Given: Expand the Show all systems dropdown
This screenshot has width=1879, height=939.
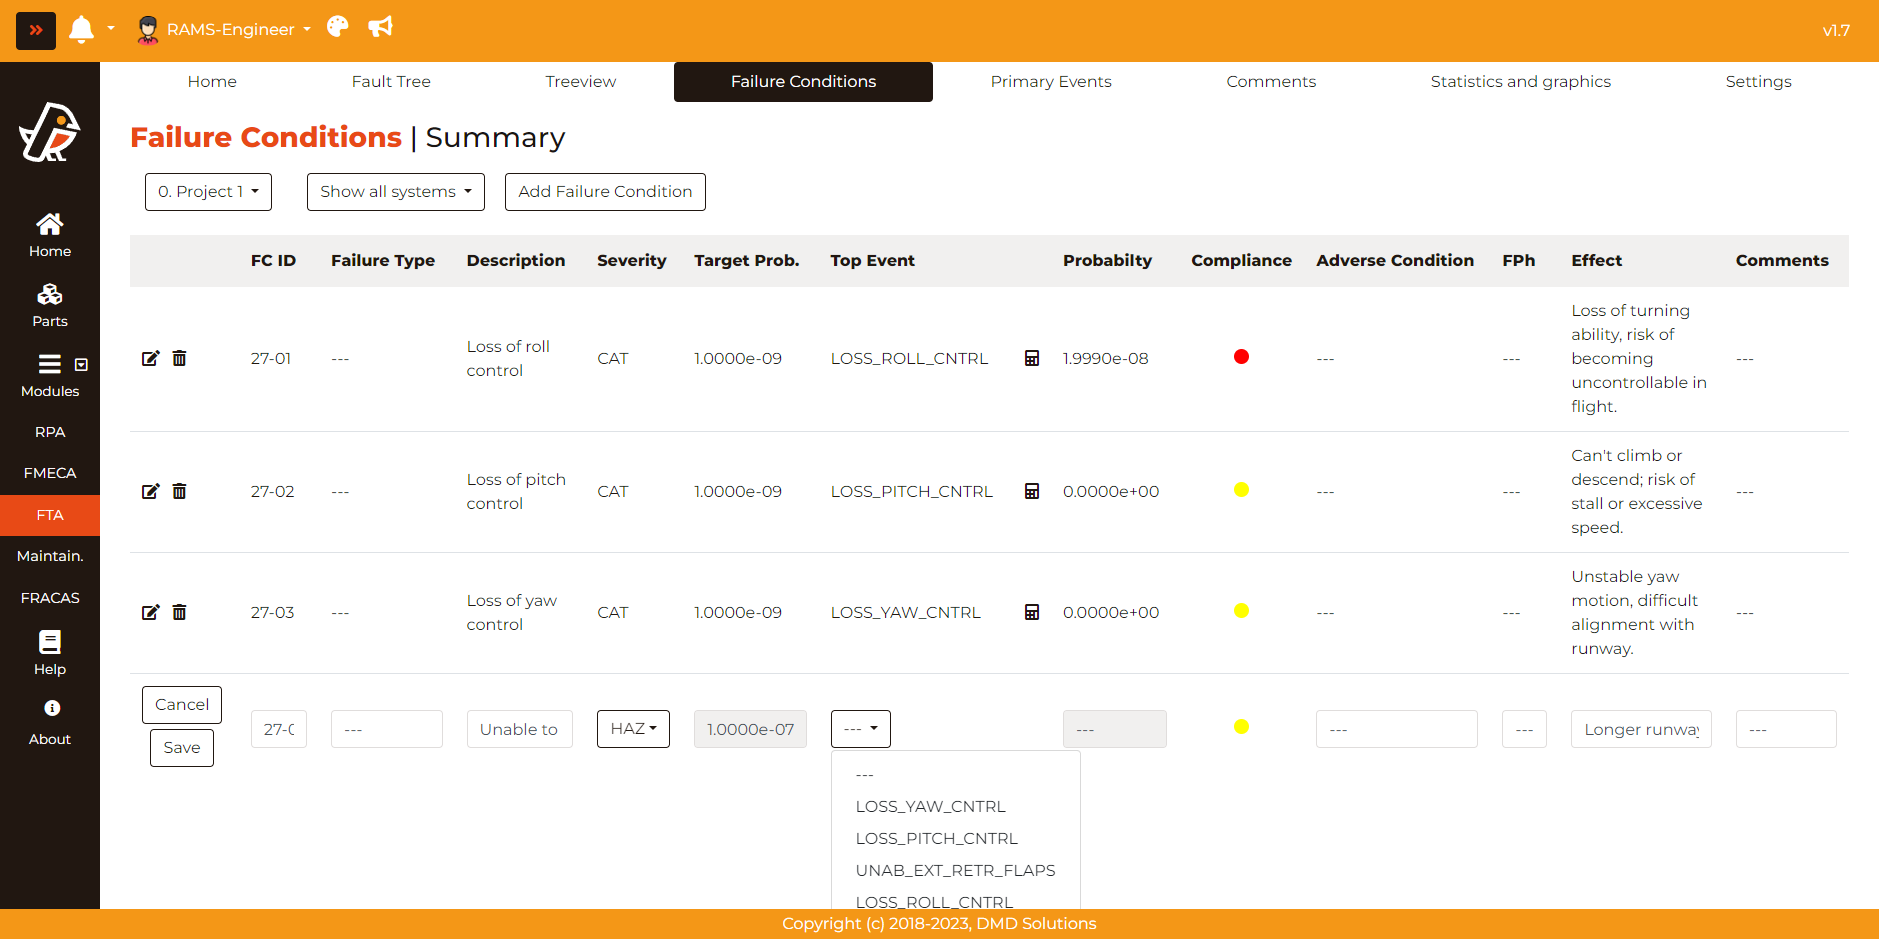Looking at the screenshot, I should [x=395, y=192].
